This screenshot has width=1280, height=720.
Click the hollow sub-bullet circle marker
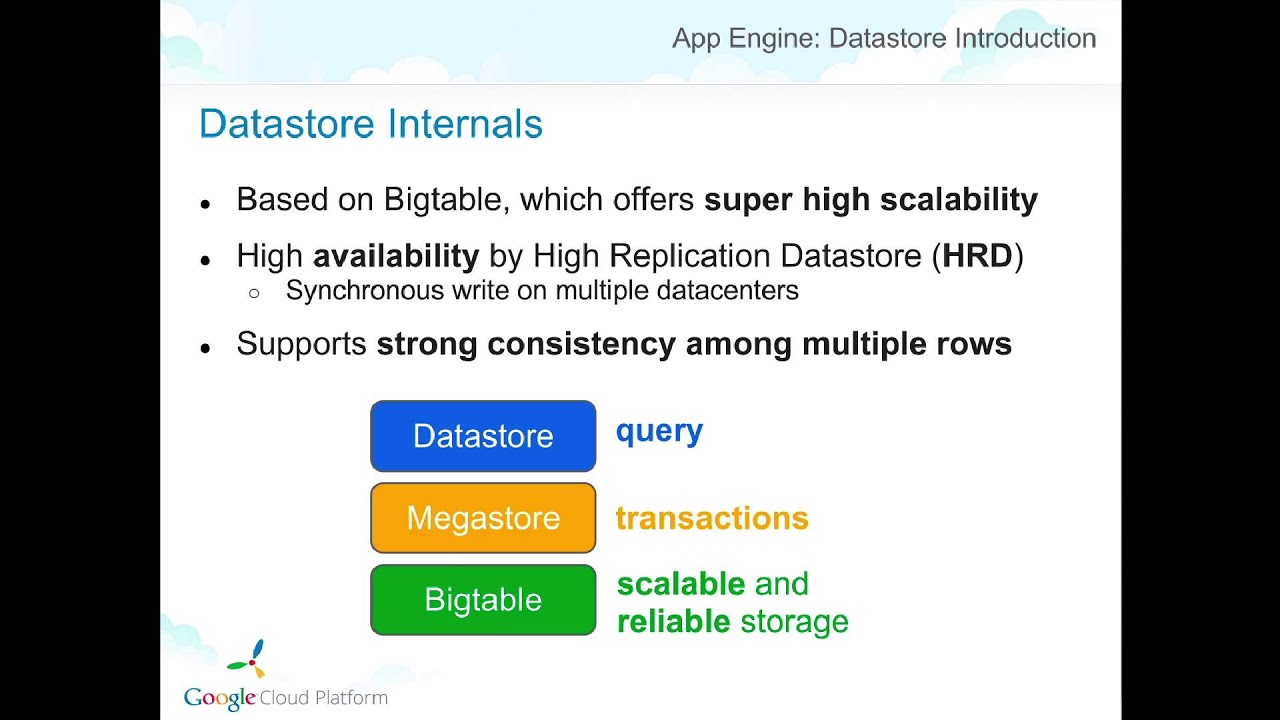pos(254,293)
